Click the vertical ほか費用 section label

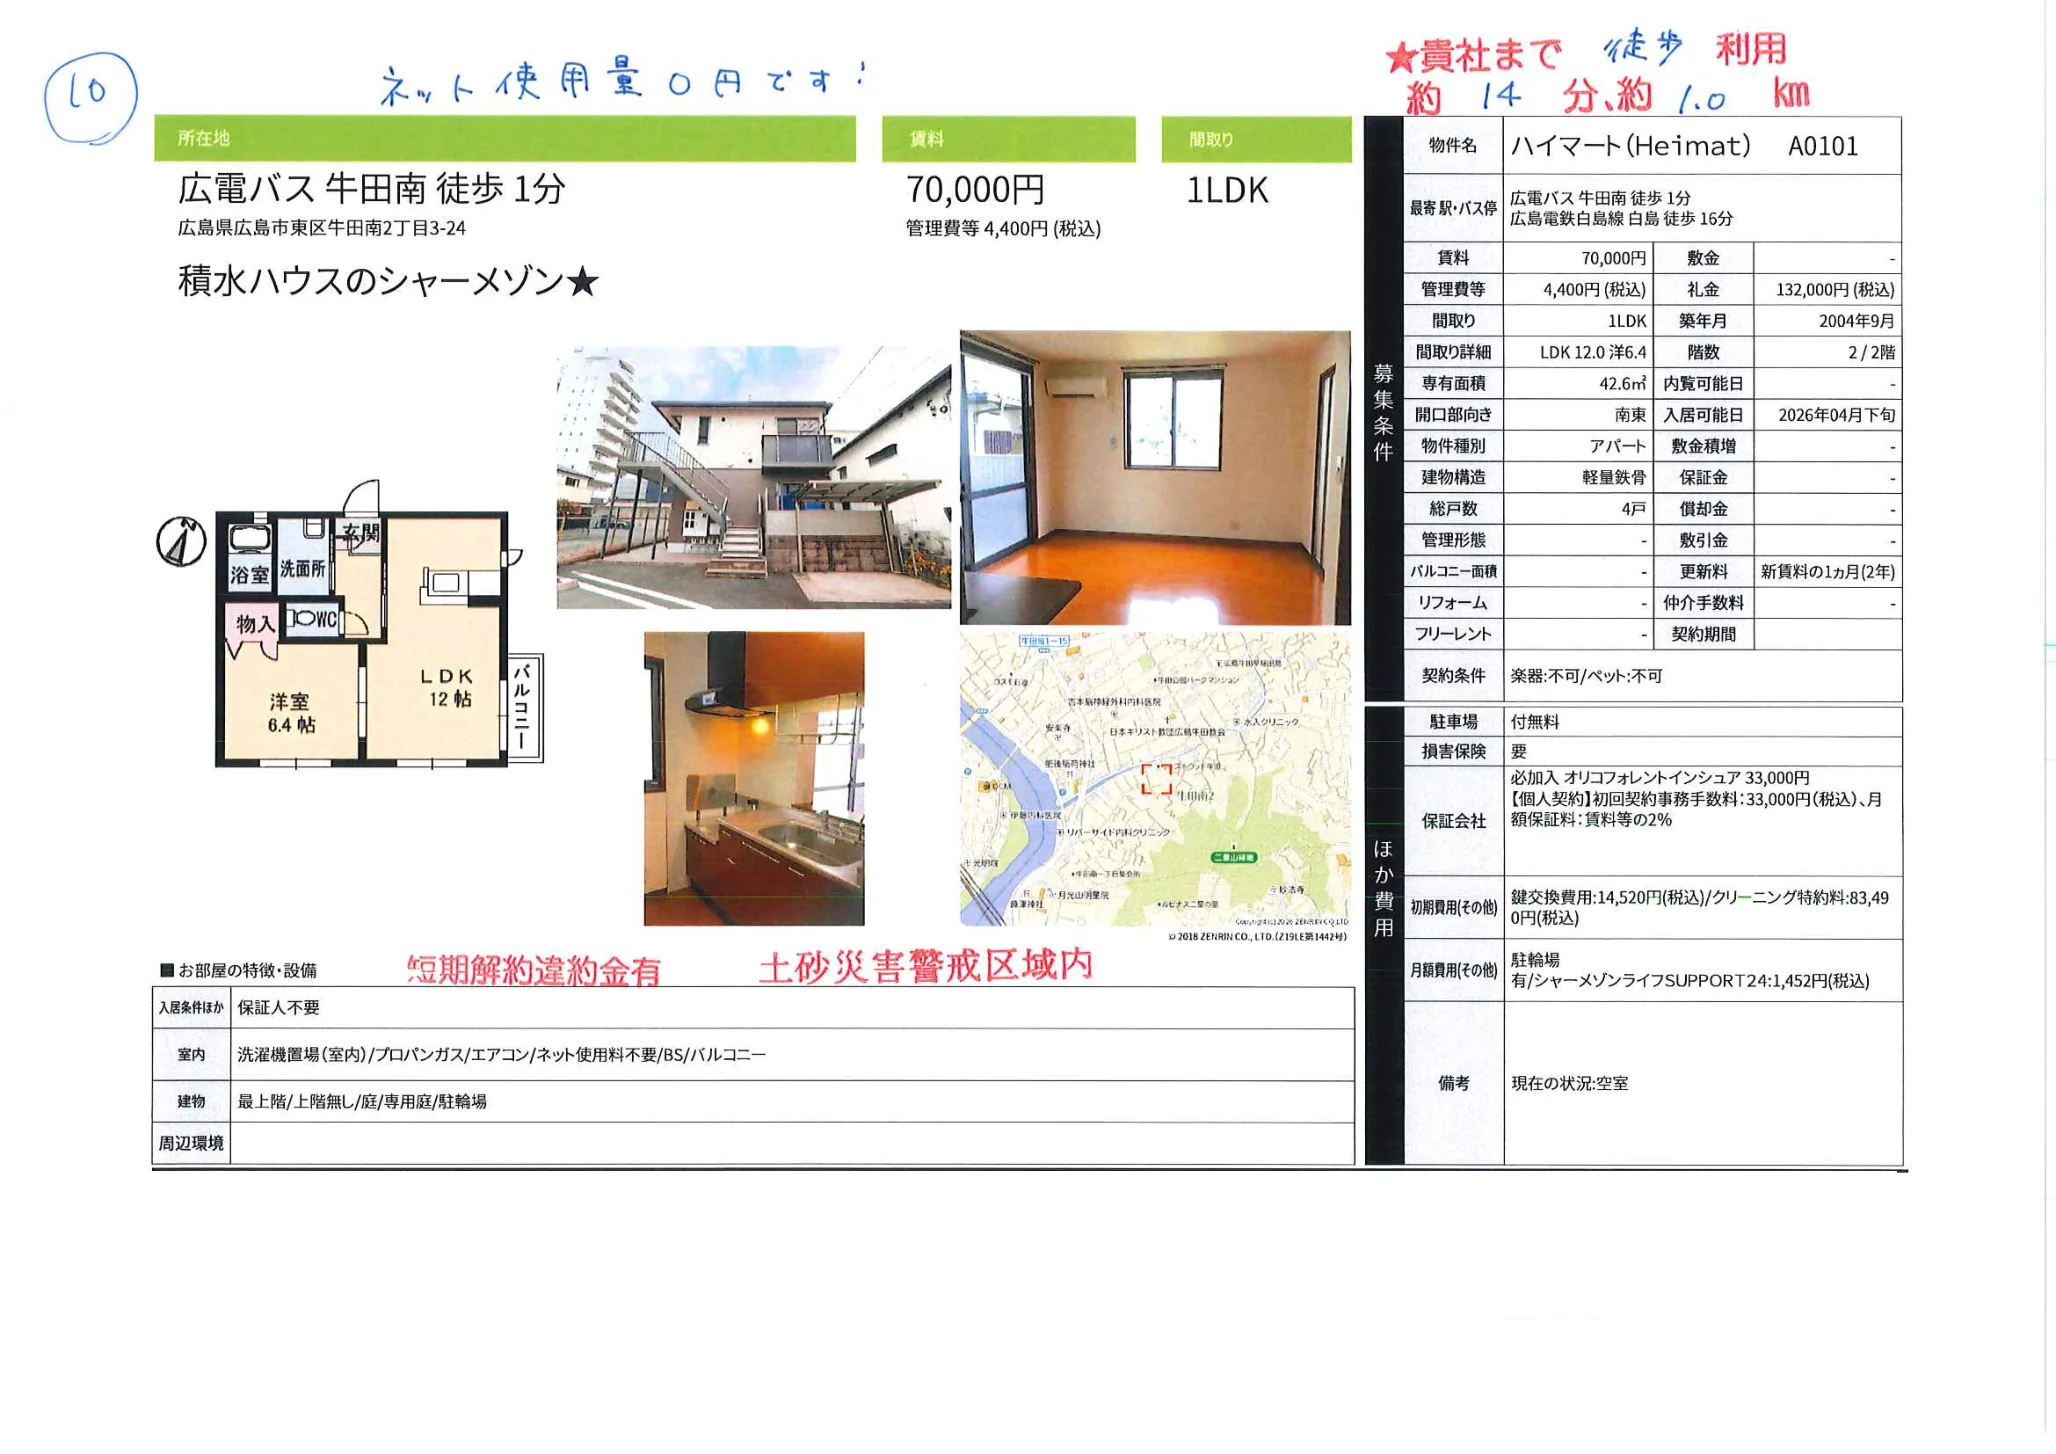tap(1383, 888)
